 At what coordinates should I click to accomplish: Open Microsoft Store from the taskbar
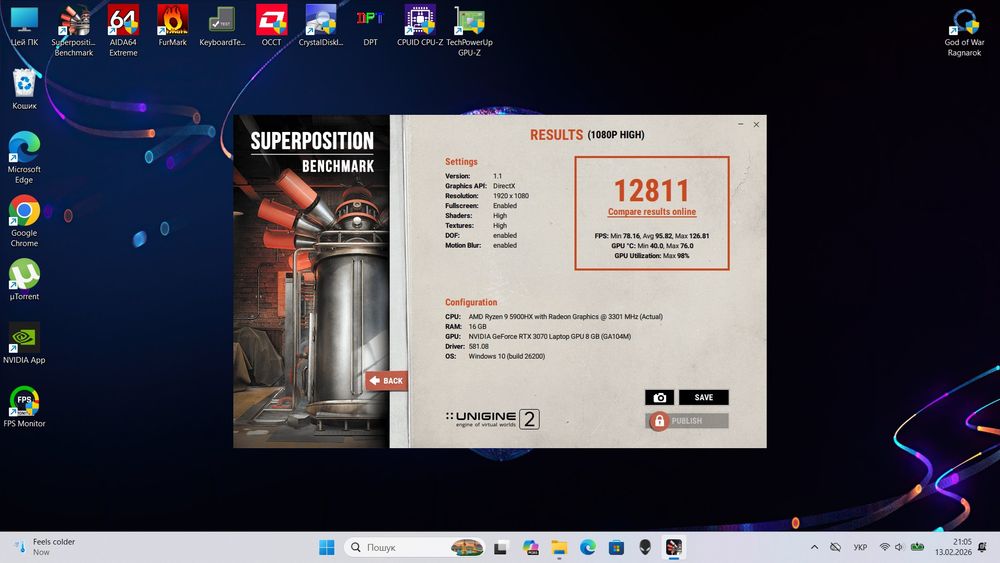(616, 547)
